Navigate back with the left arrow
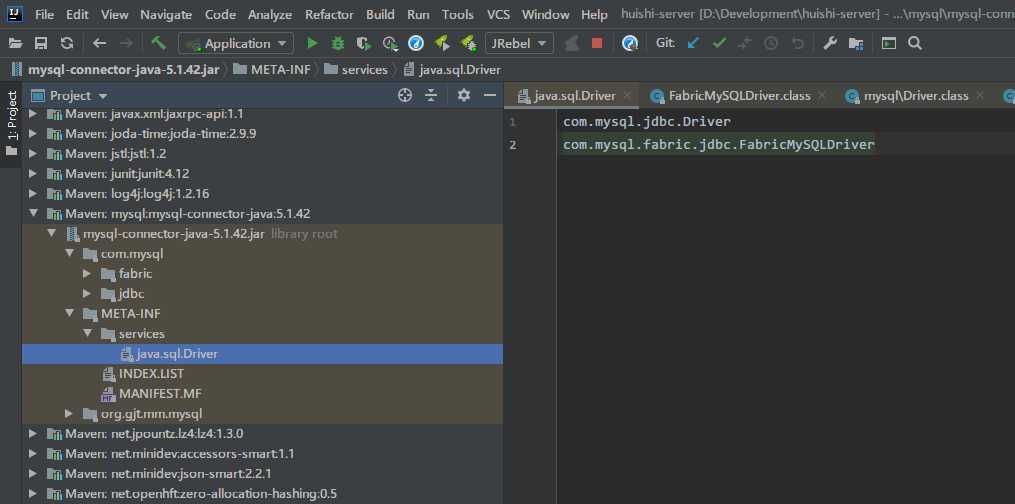This screenshot has width=1015, height=504. (x=99, y=43)
